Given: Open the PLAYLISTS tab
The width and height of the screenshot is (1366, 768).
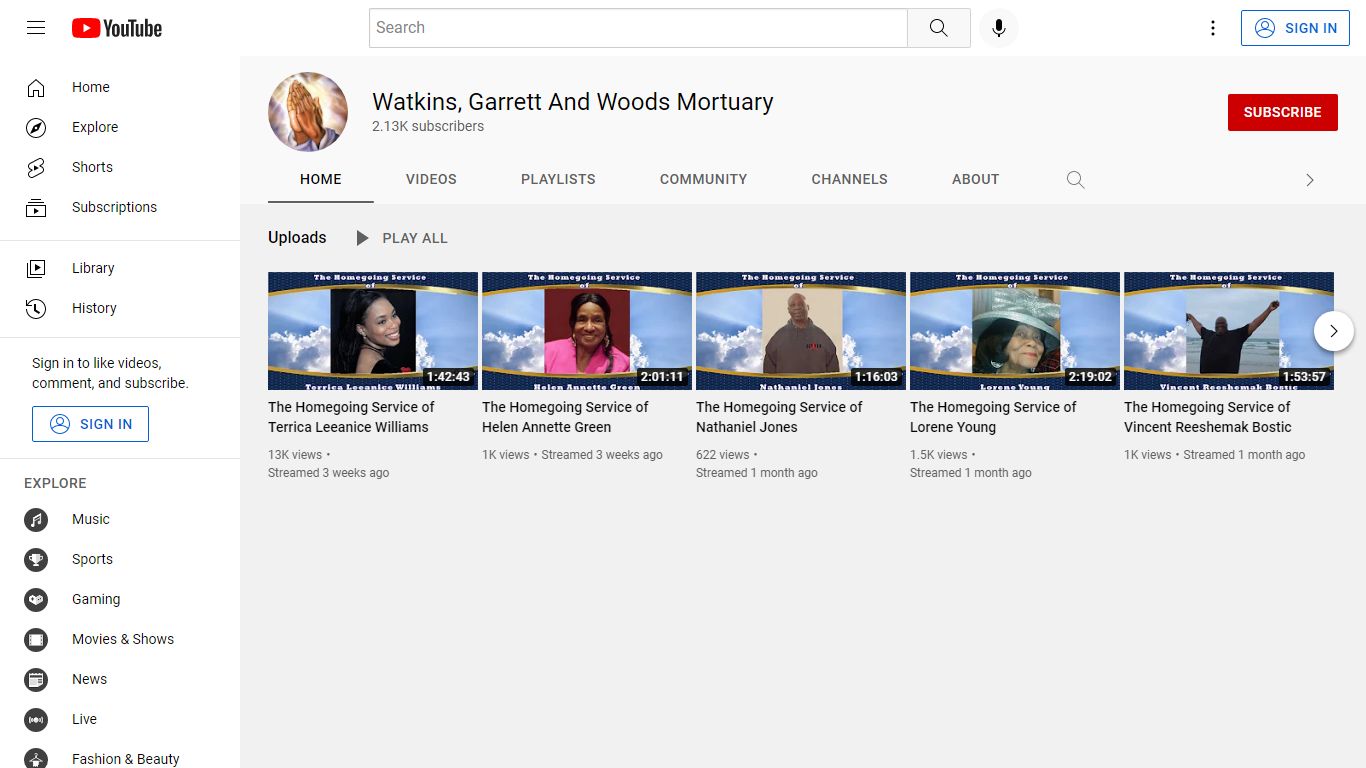Looking at the screenshot, I should tap(558, 180).
